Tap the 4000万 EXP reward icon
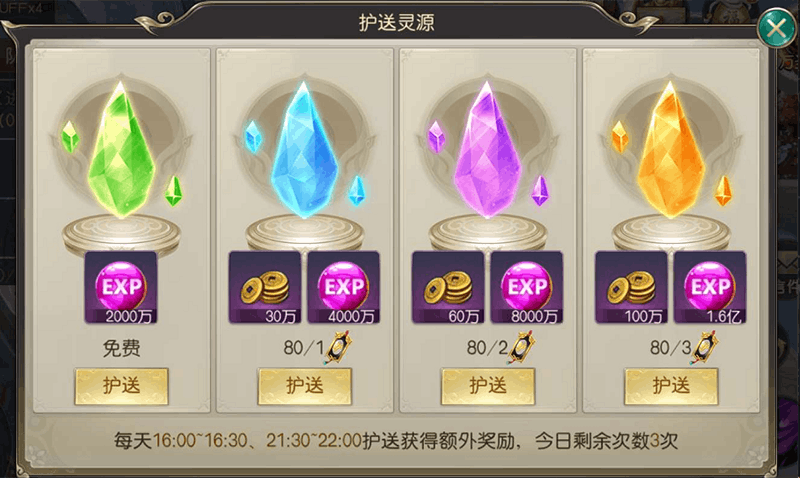Image resolution: width=800 pixels, height=478 pixels. tap(343, 287)
